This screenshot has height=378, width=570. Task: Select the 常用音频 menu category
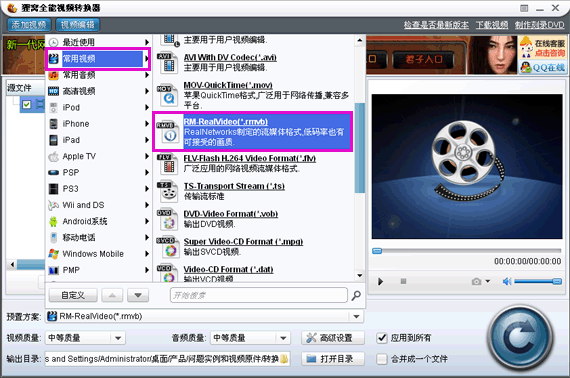pyautogui.click(x=99, y=75)
